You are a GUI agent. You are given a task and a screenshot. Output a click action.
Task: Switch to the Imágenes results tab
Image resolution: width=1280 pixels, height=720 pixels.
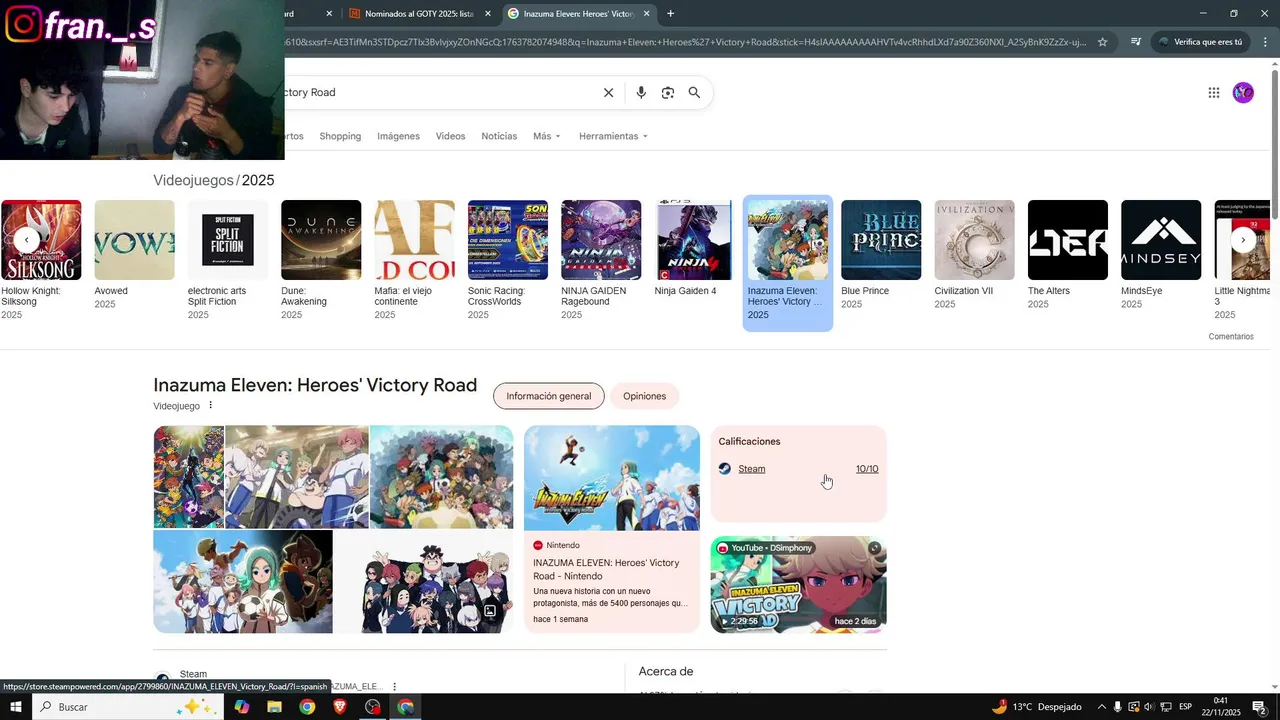(398, 136)
